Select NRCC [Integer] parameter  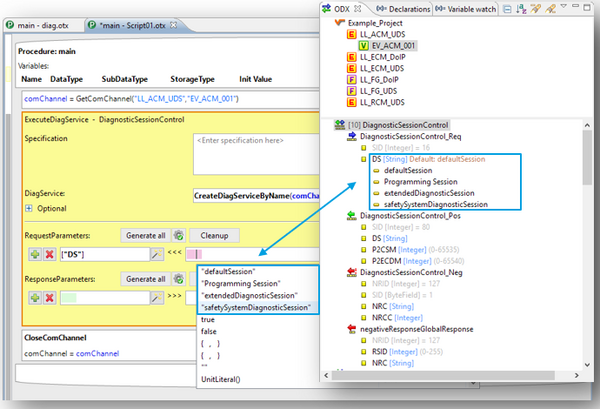[397, 318]
